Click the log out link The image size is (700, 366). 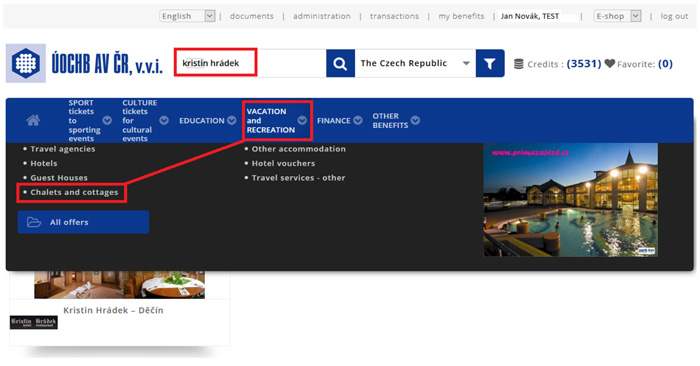pyautogui.click(x=674, y=16)
